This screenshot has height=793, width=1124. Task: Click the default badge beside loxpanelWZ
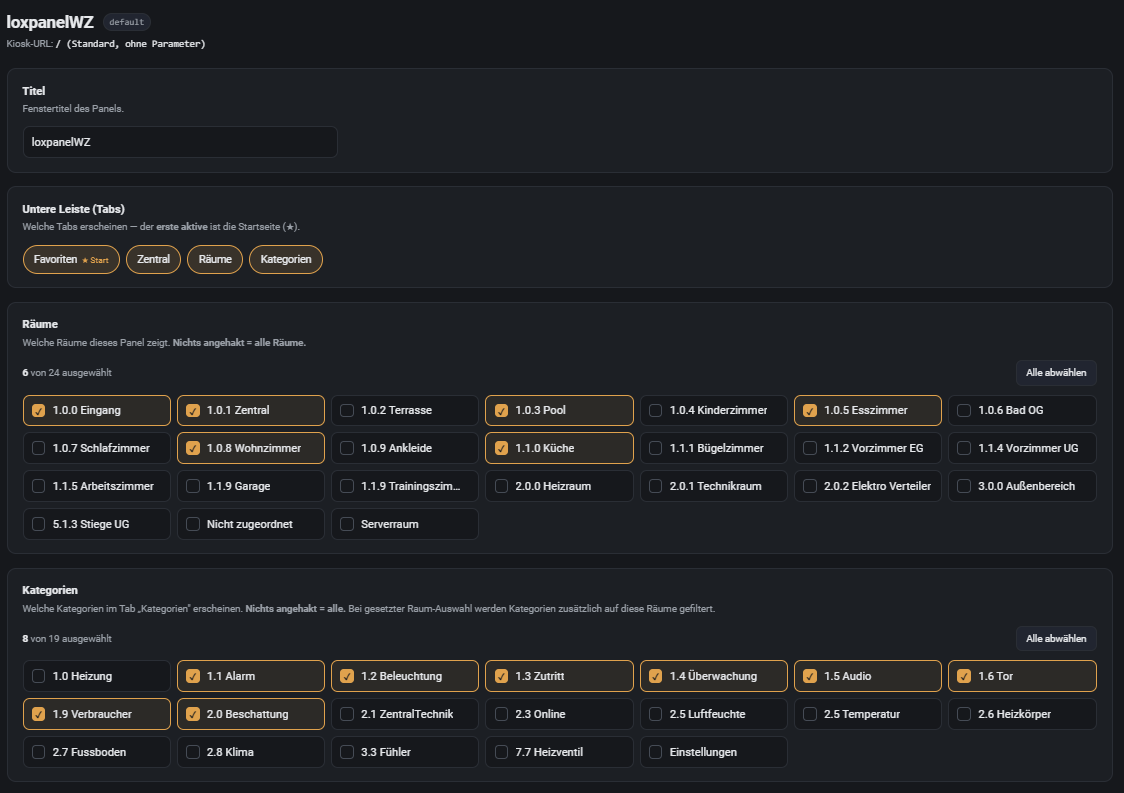(x=127, y=22)
